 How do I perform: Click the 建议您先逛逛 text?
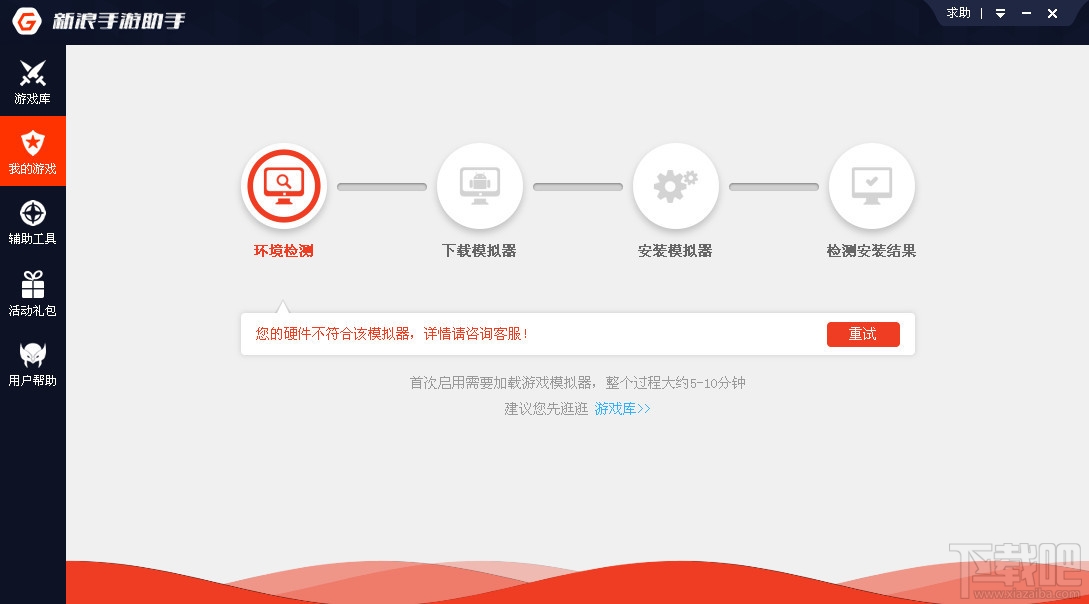(x=546, y=409)
